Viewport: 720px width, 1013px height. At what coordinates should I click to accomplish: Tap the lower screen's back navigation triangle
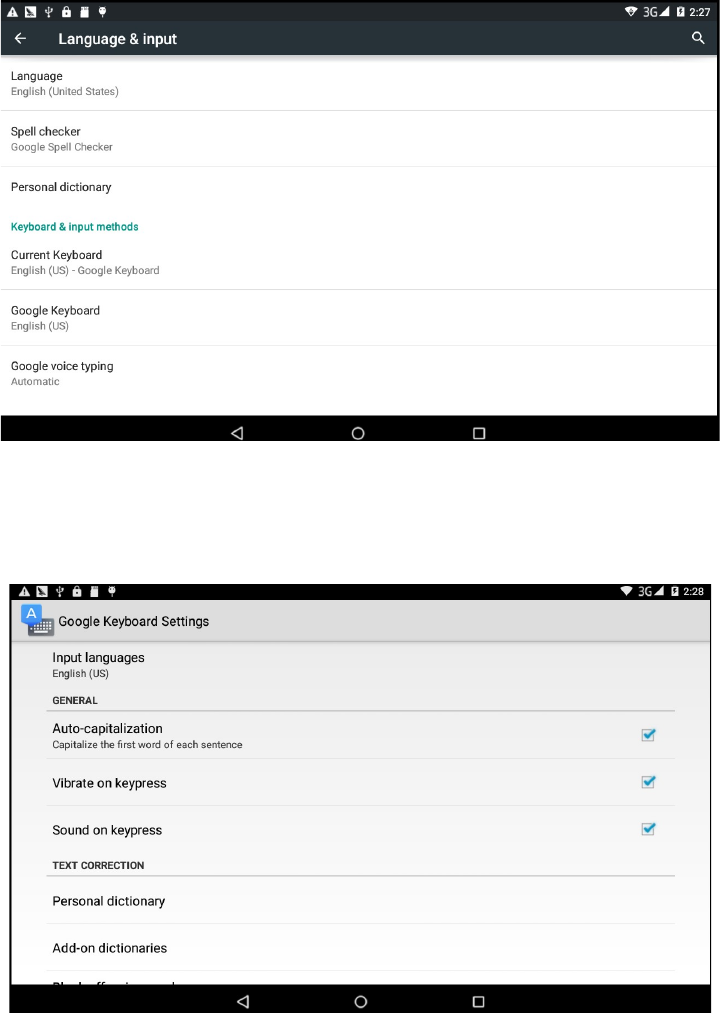pos(243,1001)
